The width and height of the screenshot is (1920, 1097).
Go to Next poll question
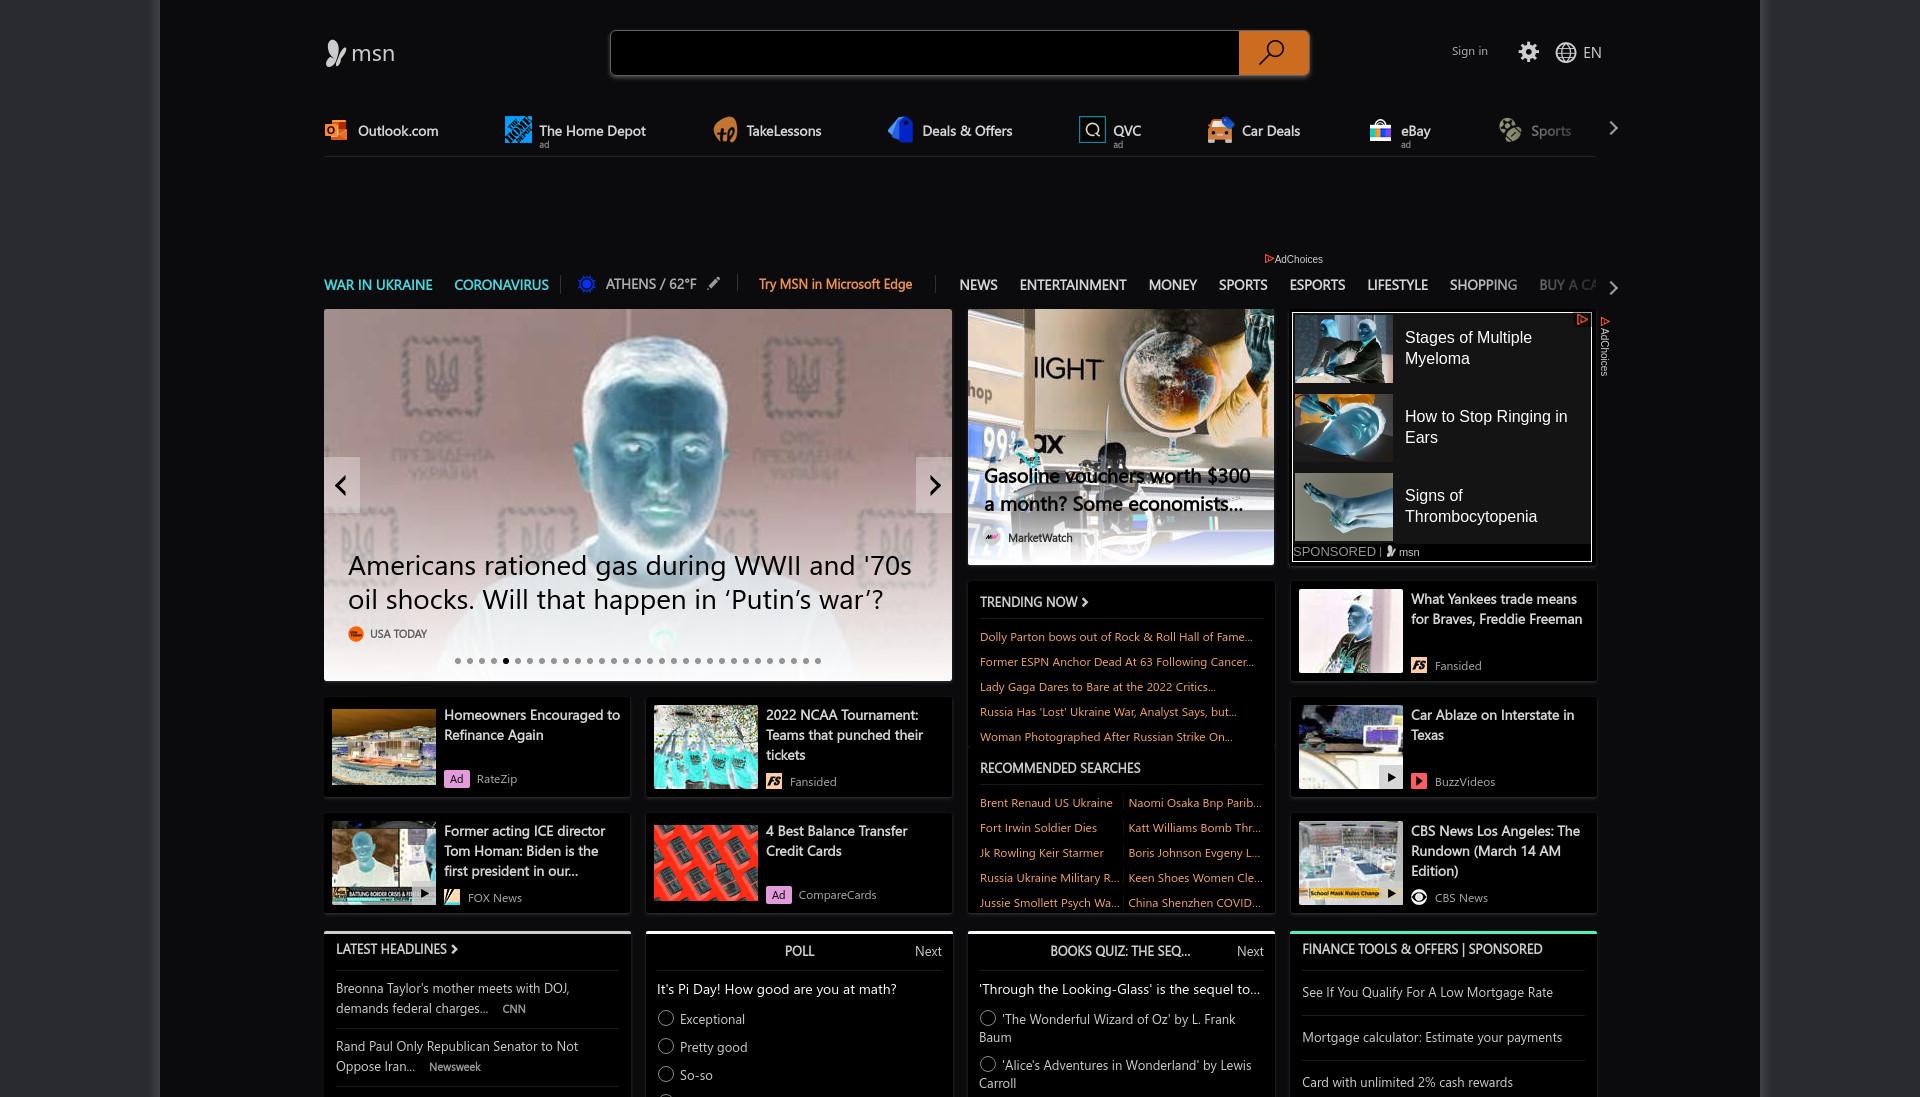pyautogui.click(x=928, y=951)
